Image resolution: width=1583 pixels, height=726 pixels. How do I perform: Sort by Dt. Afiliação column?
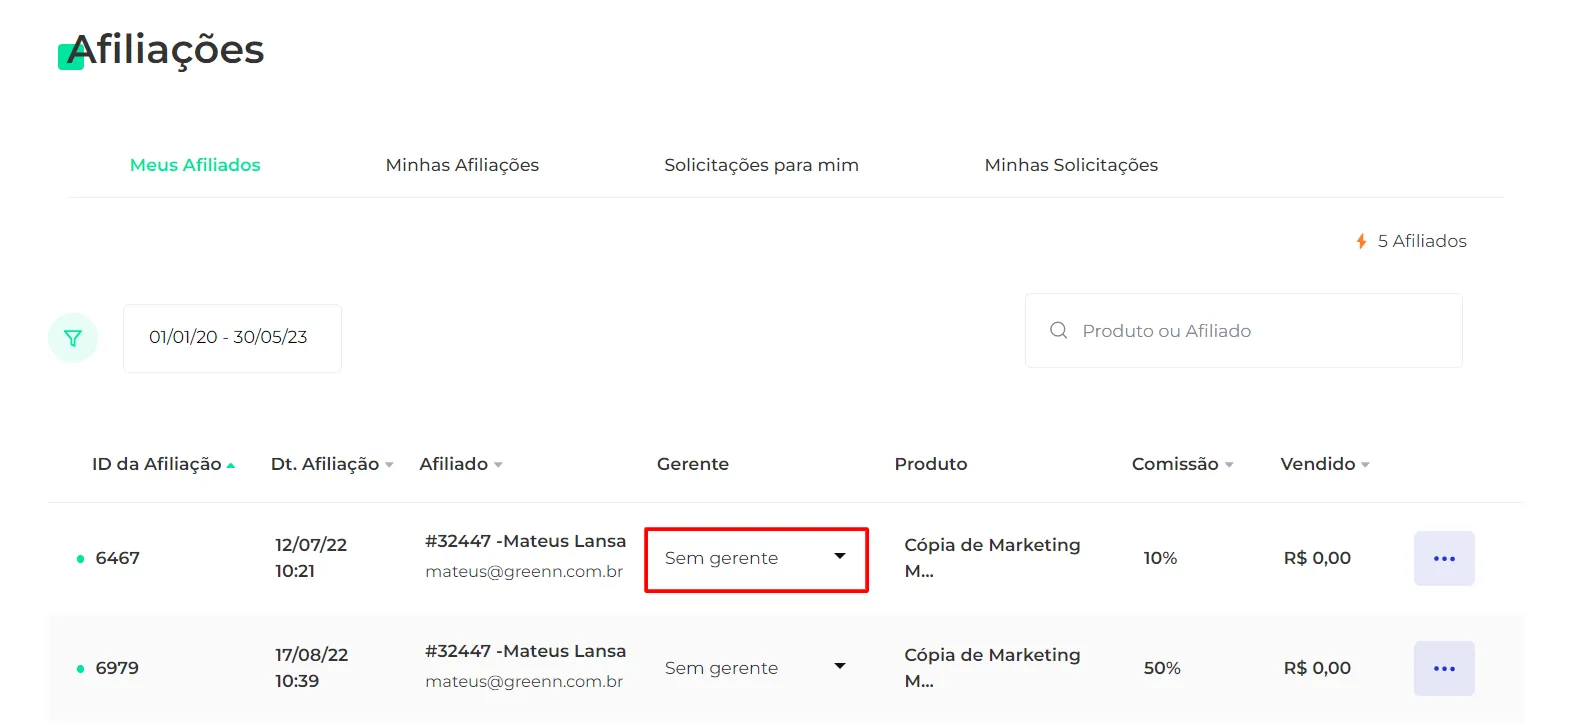(332, 464)
